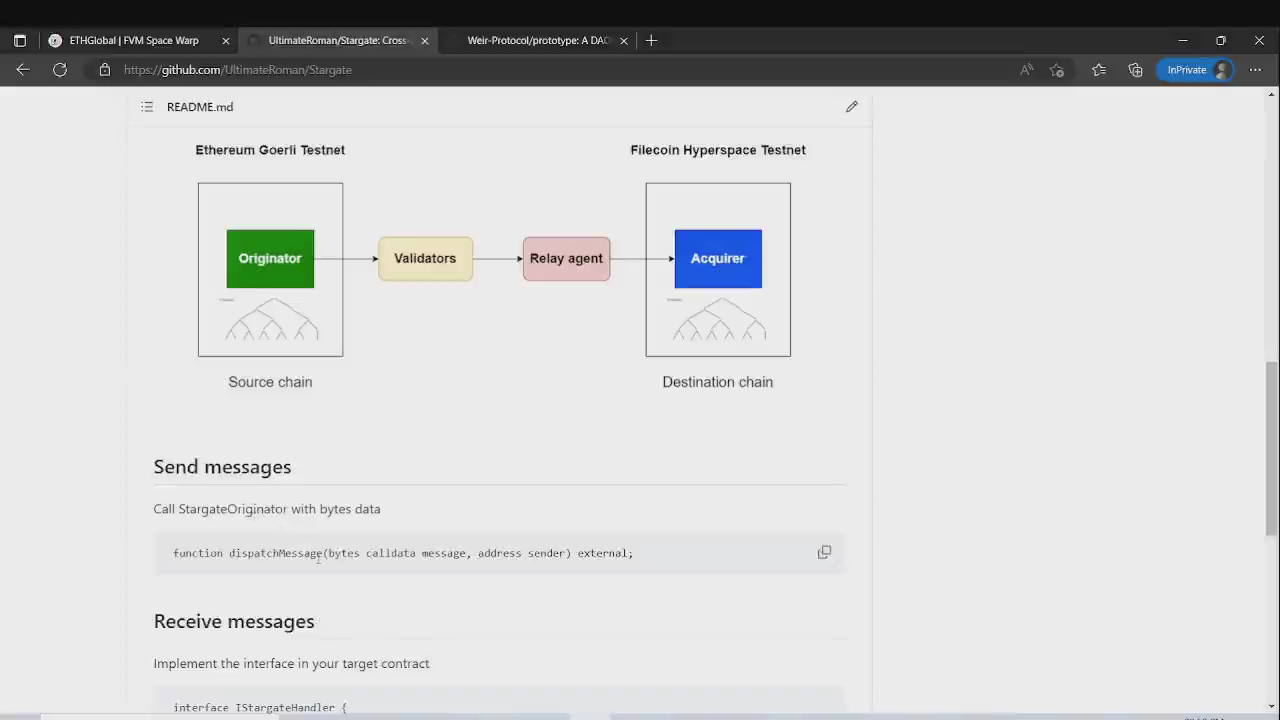Open Read Aloud in the address bar
This screenshot has height=720, width=1280.
click(1026, 70)
